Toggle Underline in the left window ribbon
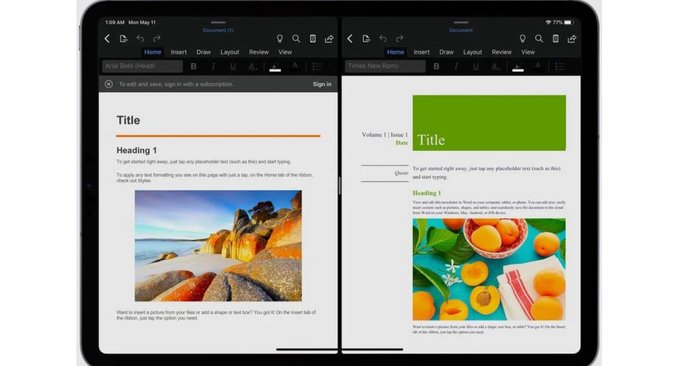Viewport: 700px width, 366px height. (x=233, y=67)
